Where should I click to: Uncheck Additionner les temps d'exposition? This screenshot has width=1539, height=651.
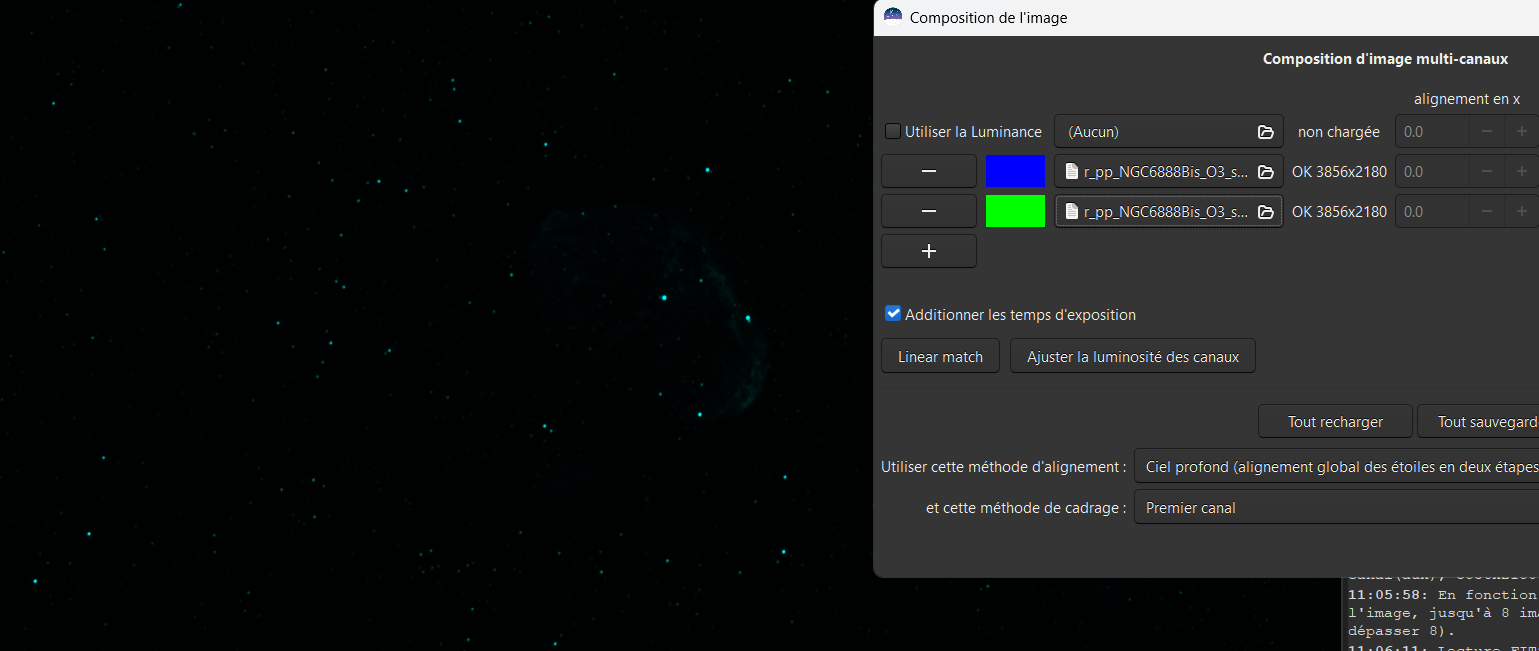(x=893, y=314)
